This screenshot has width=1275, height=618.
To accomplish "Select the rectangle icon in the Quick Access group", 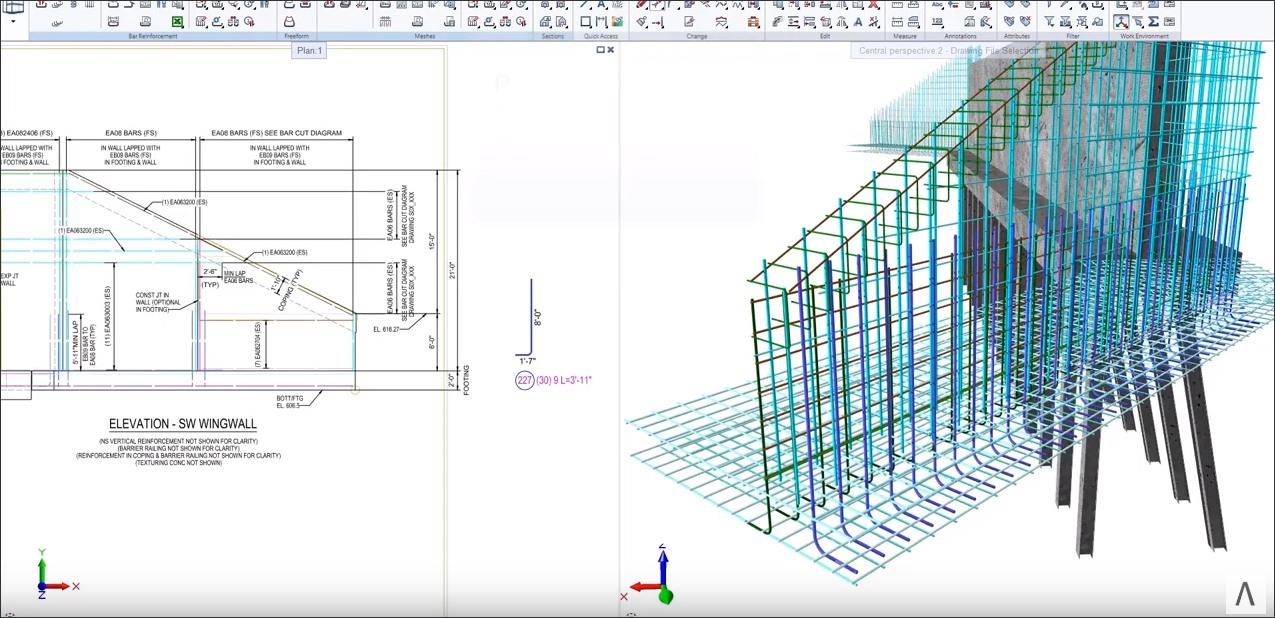I will tap(585, 22).
